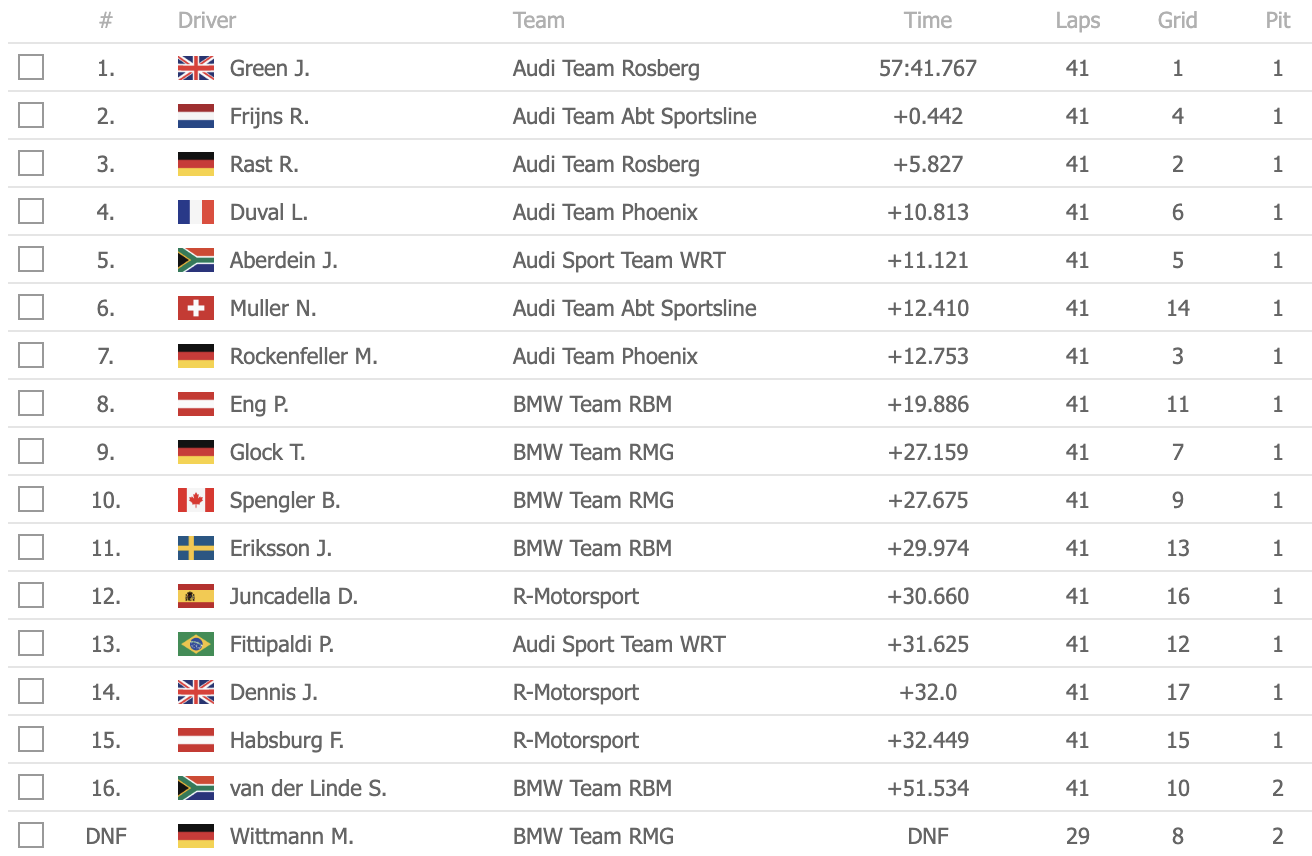
Task: Toggle the checkbox beside Glock T.
Action: pos(31,452)
